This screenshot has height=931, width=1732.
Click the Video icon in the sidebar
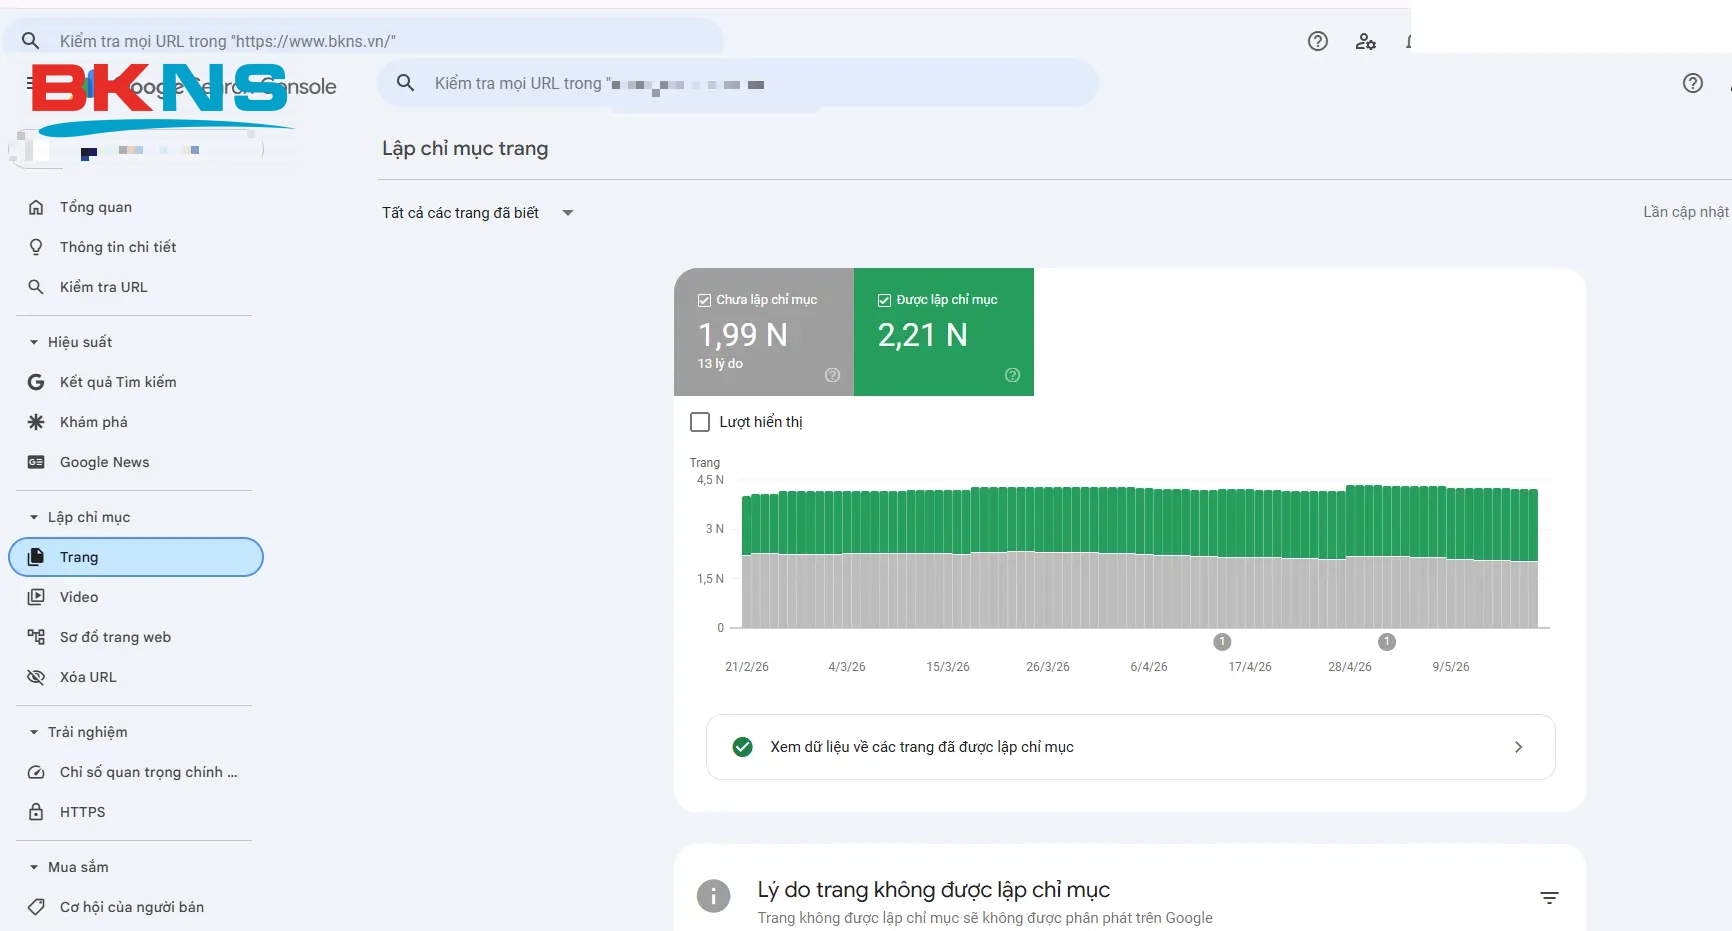click(36, 597)
